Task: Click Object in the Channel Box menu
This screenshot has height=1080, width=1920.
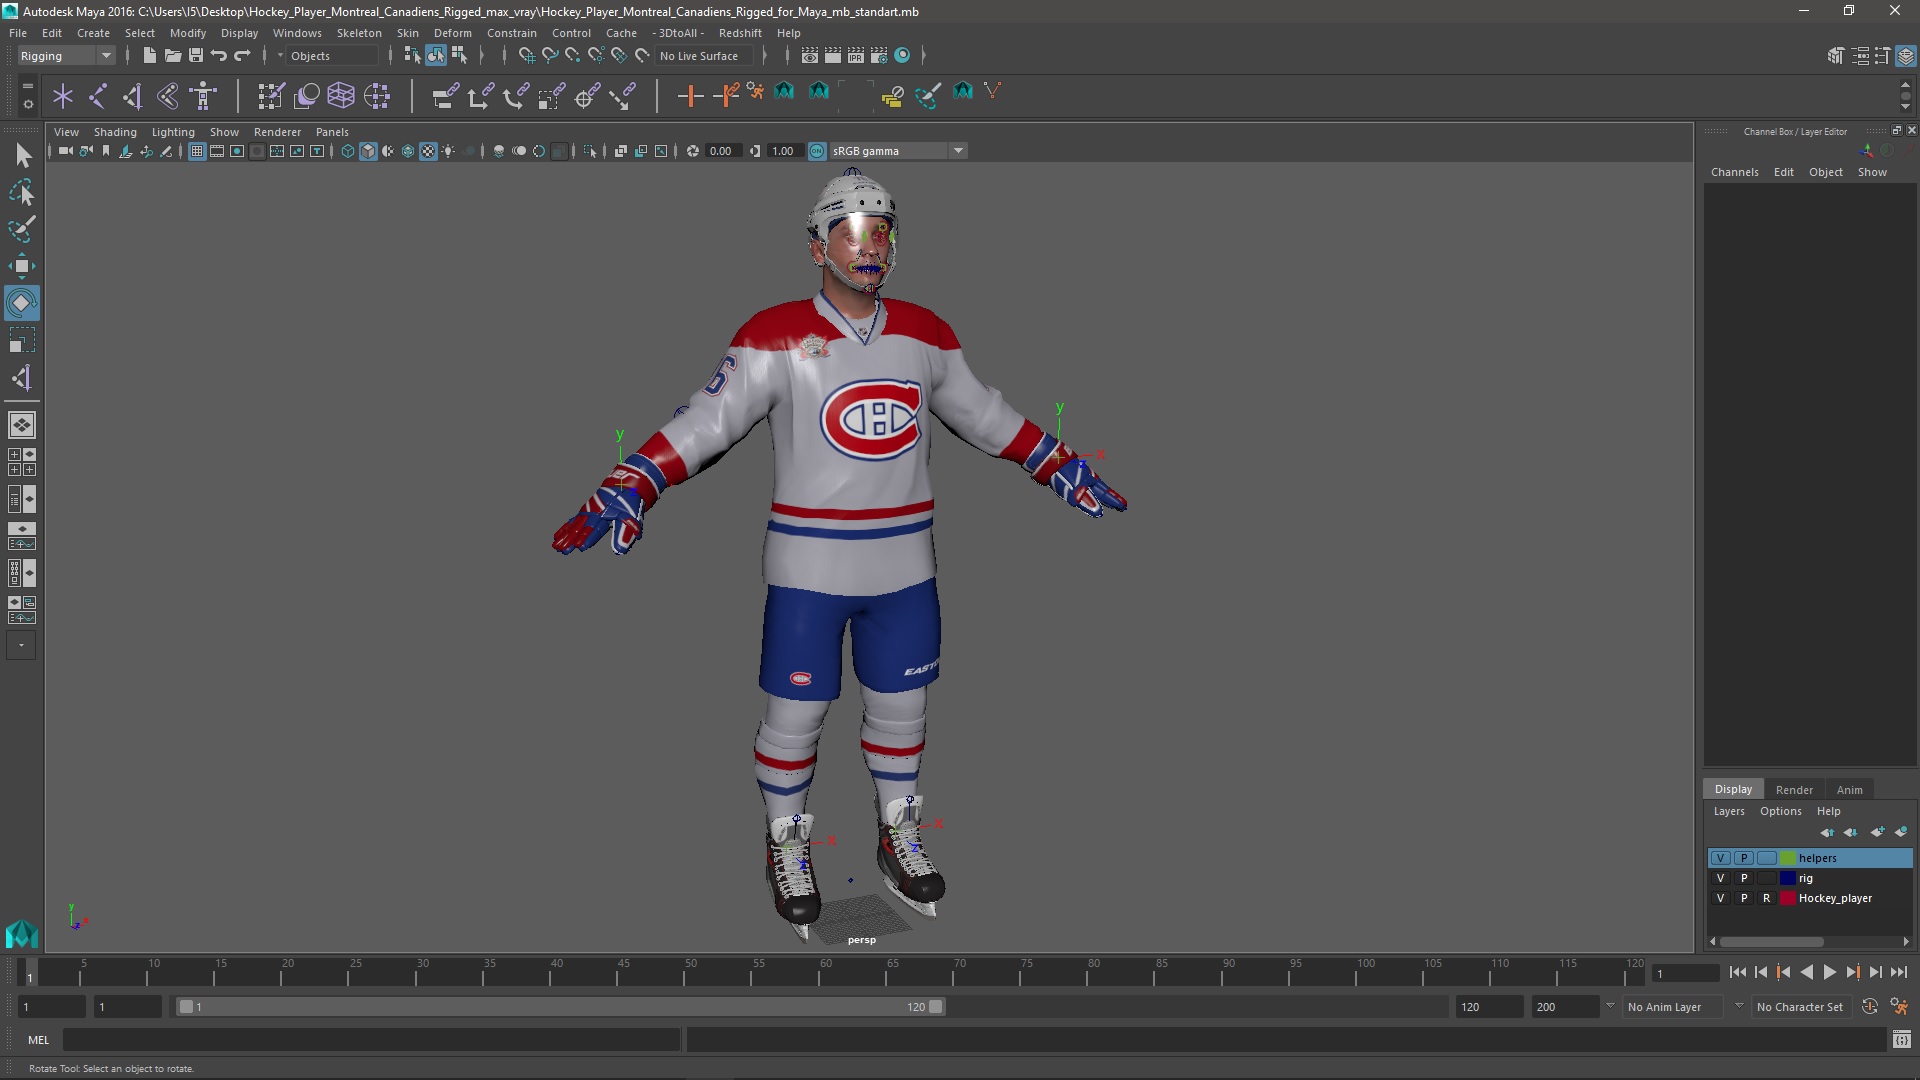Action: click(1825, 172)
